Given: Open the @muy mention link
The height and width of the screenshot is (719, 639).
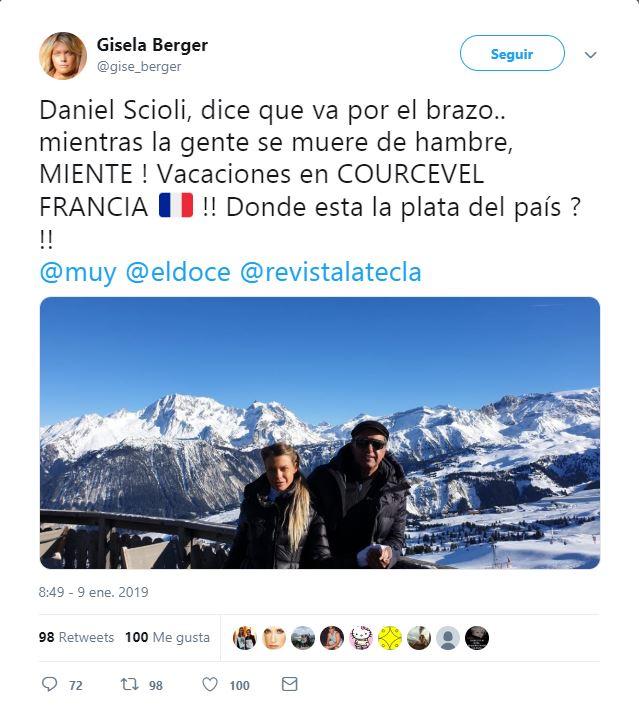Looking at the screenshot, I should tap(78, 272).
